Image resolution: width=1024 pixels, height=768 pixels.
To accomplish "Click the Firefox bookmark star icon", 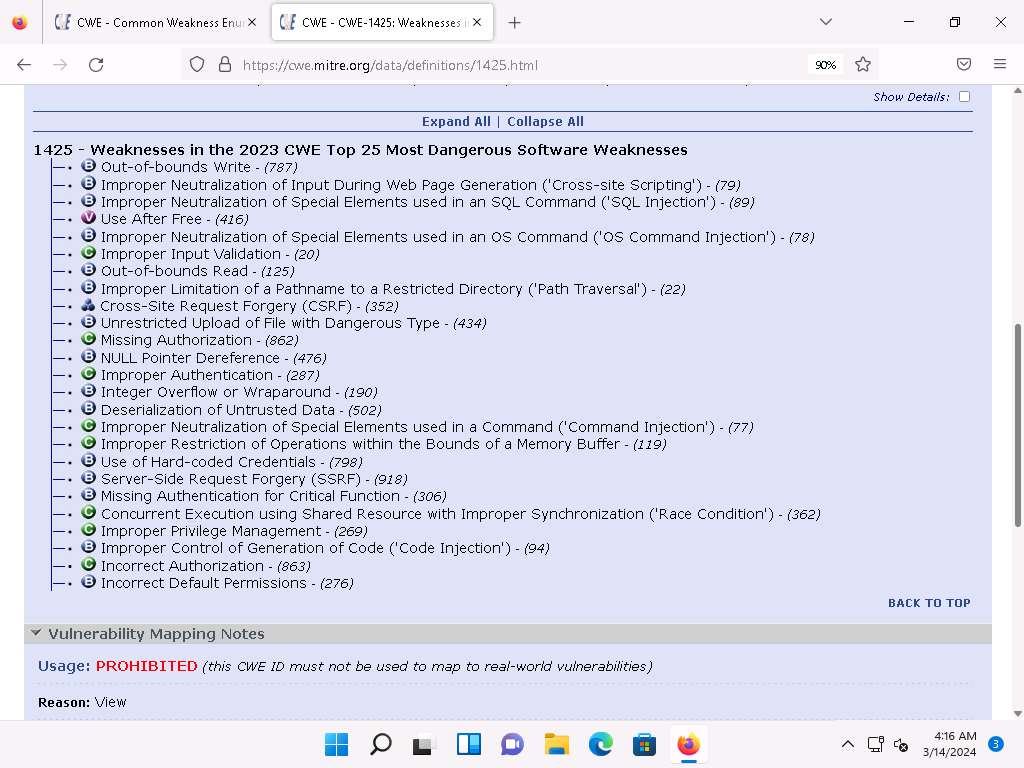I will coord(863,64).
